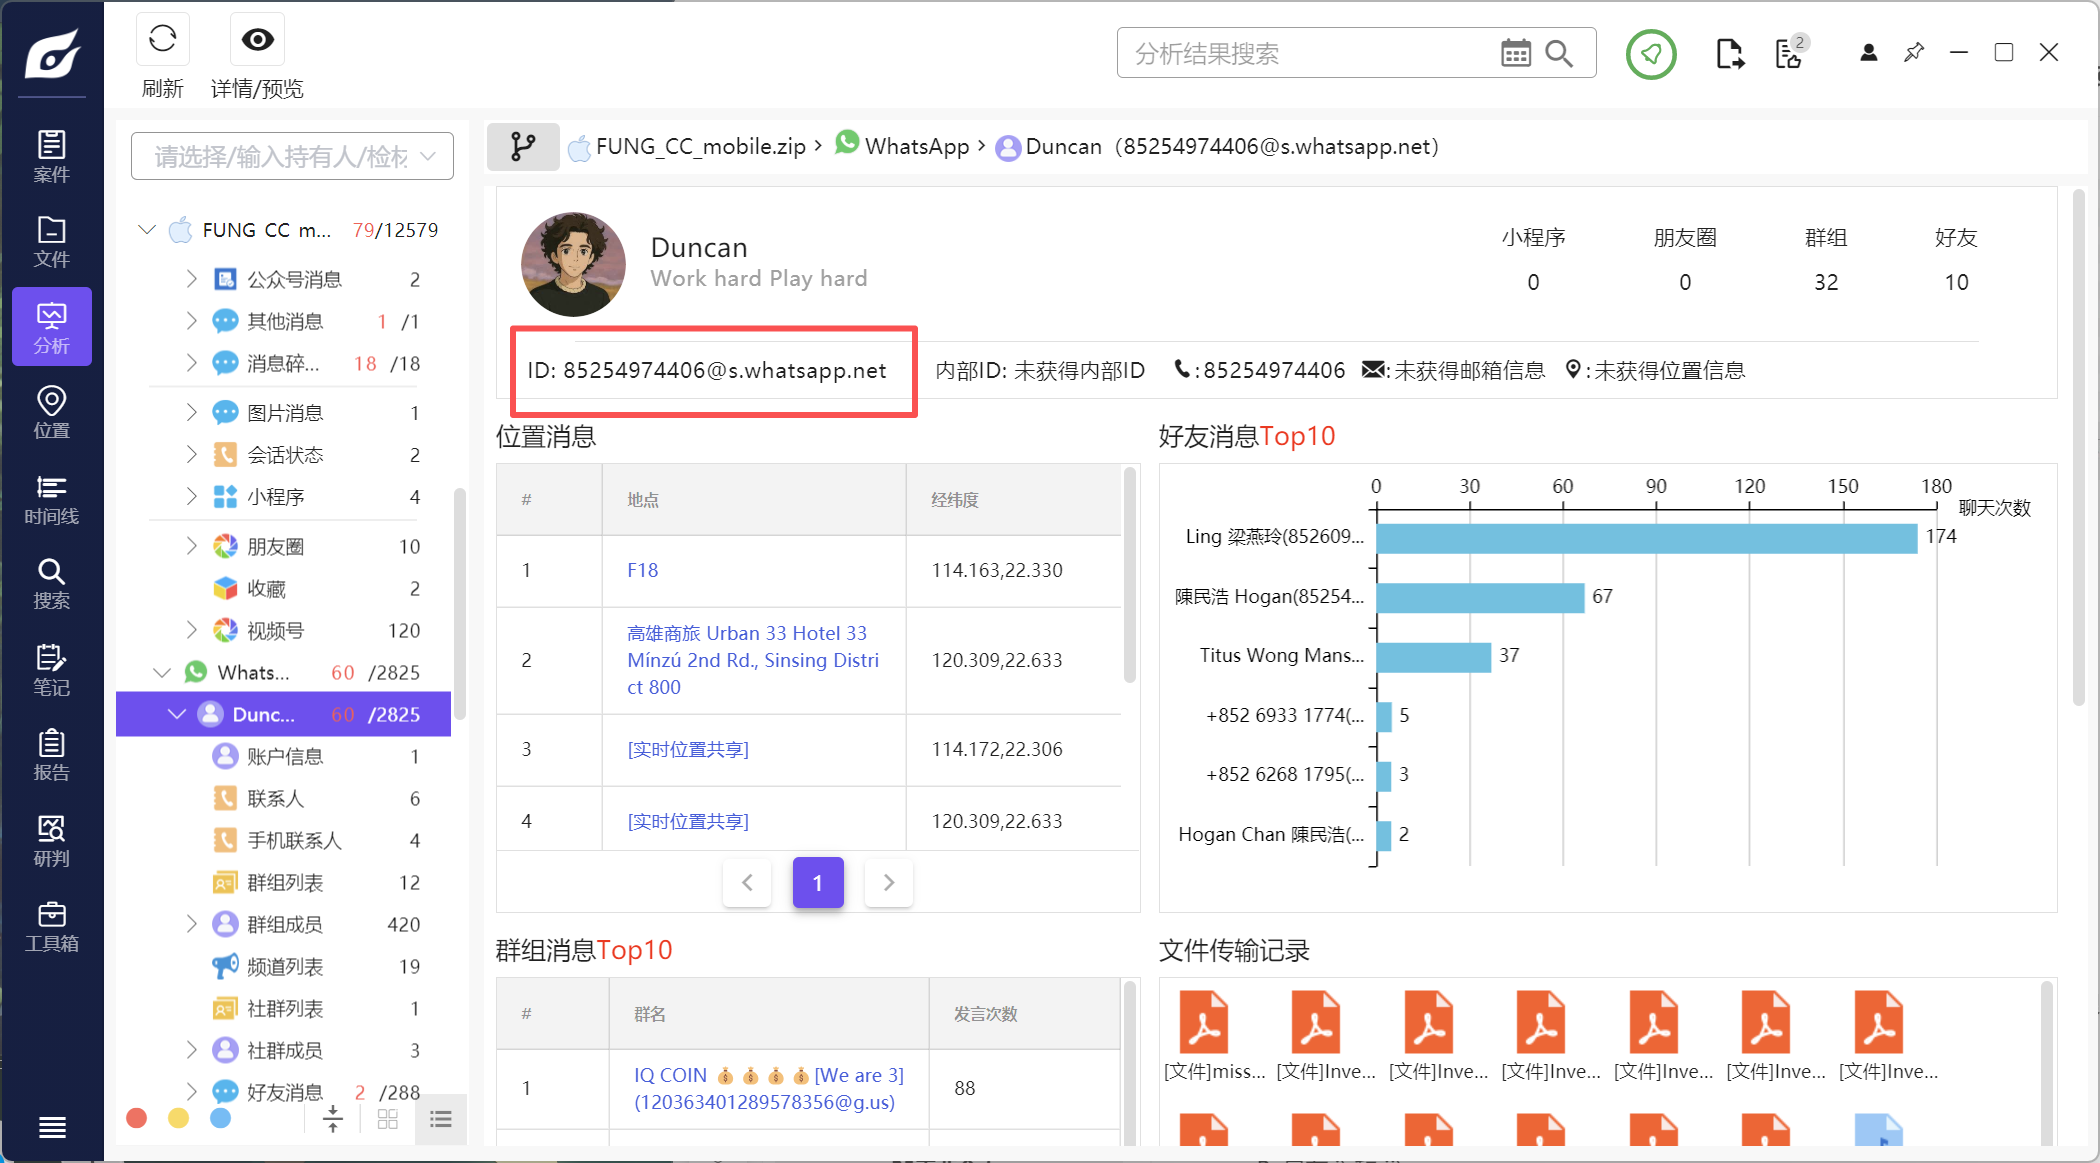2100x1163 pixels.
Task: Click the green shield icon
Action: [1650, 54]
